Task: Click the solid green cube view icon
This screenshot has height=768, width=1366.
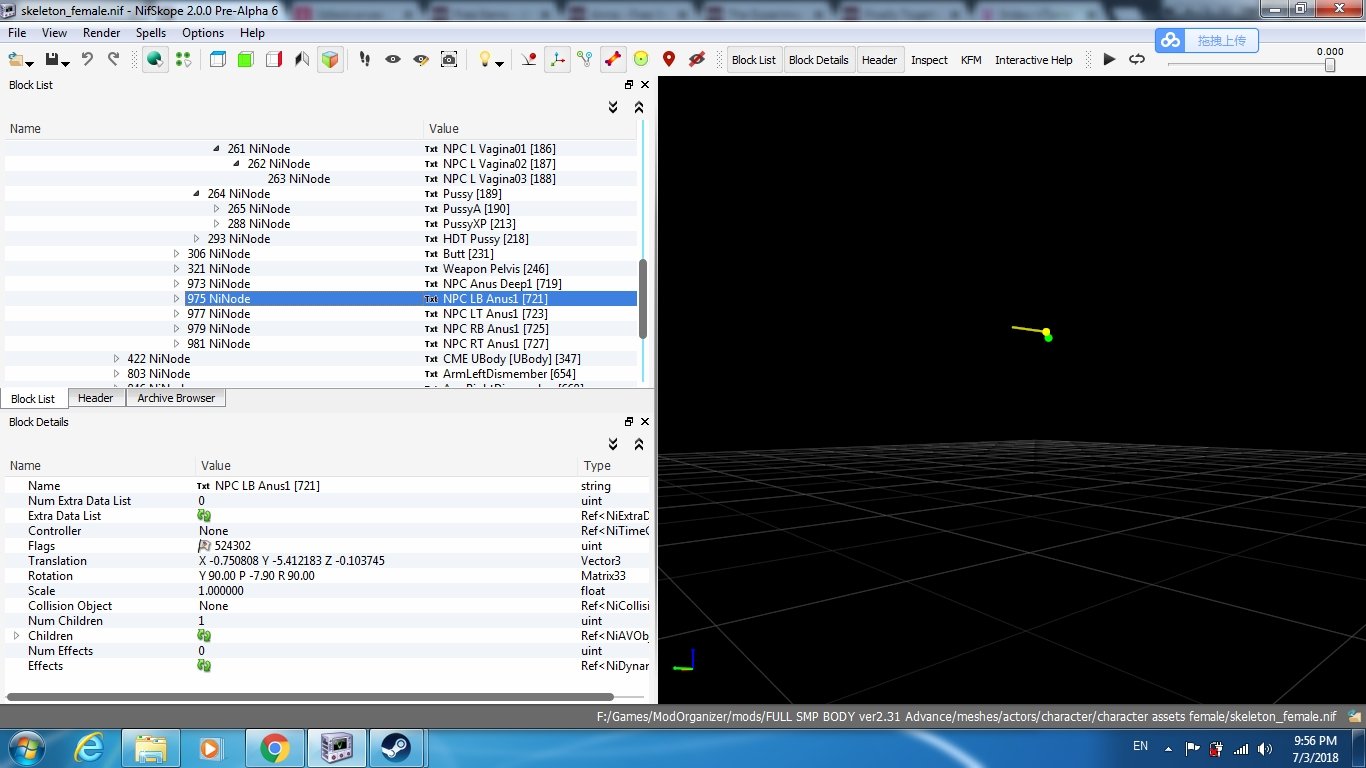Action: click(245, 60)
